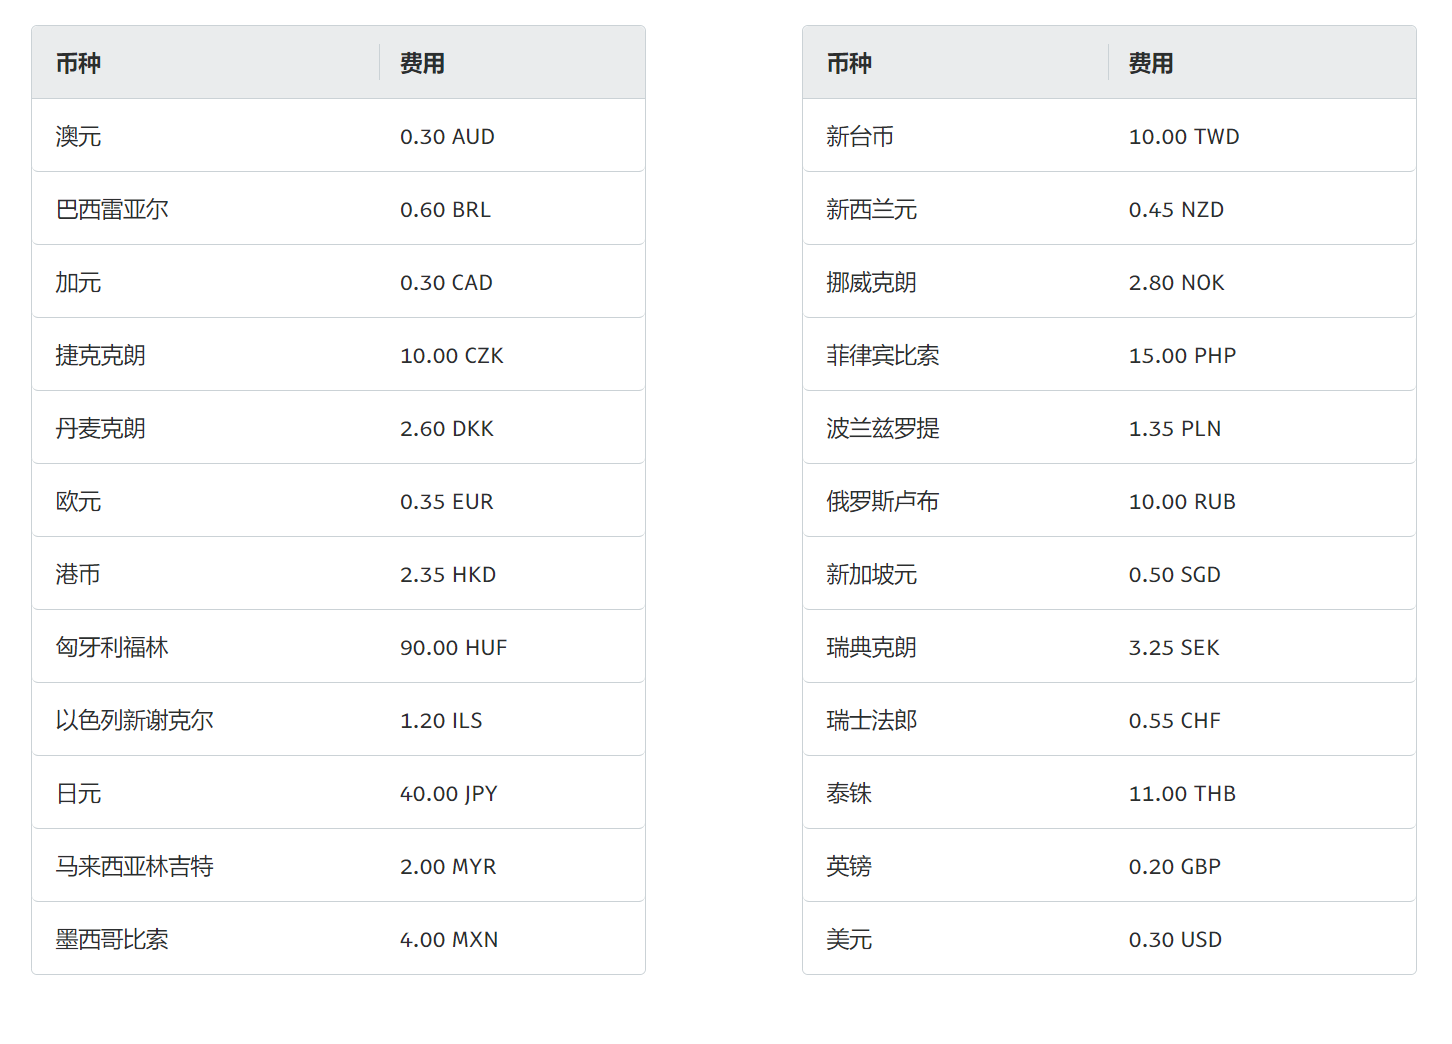Click the 新加坡元 currency cell
This screenshot has height=1044, width=1452.
(872, 574)
